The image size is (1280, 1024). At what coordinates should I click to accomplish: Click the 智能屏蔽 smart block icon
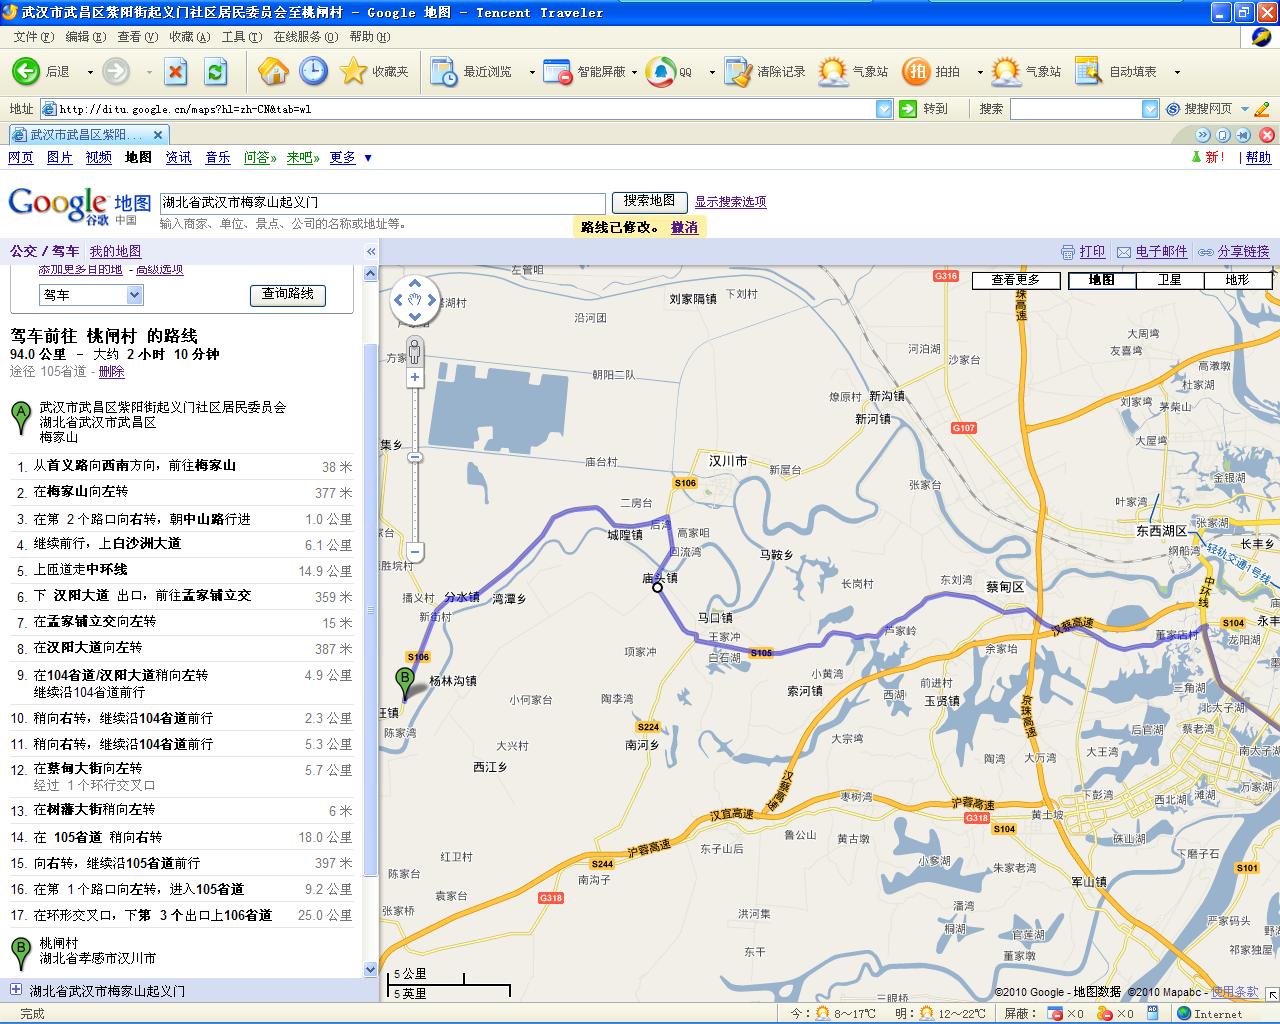tap(557, 71)
